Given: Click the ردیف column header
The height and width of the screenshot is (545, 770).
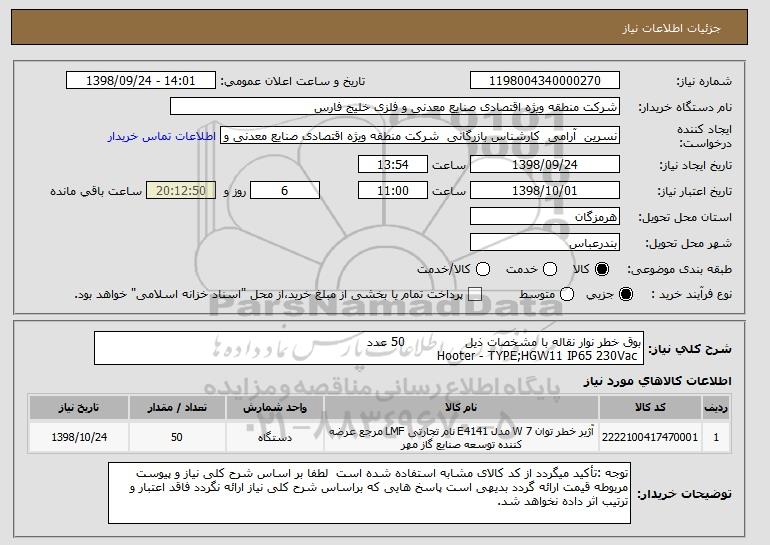Looking at the screenshot, I should pyautogui.click(x=716, y=408).
